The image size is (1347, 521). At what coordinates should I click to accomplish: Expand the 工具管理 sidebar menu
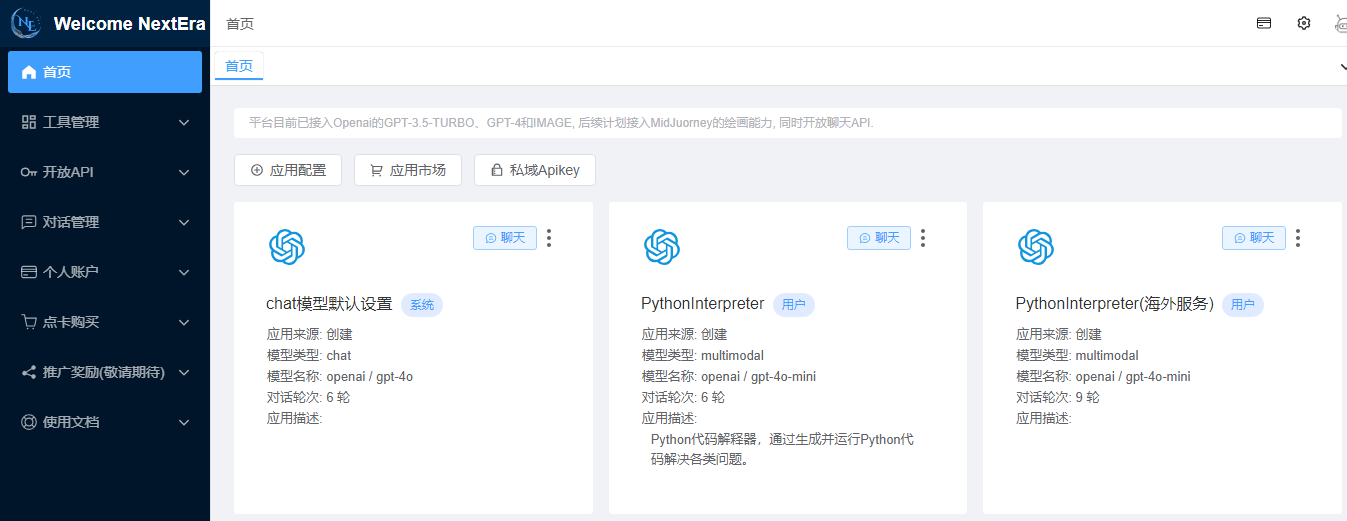tap(105, 122)
